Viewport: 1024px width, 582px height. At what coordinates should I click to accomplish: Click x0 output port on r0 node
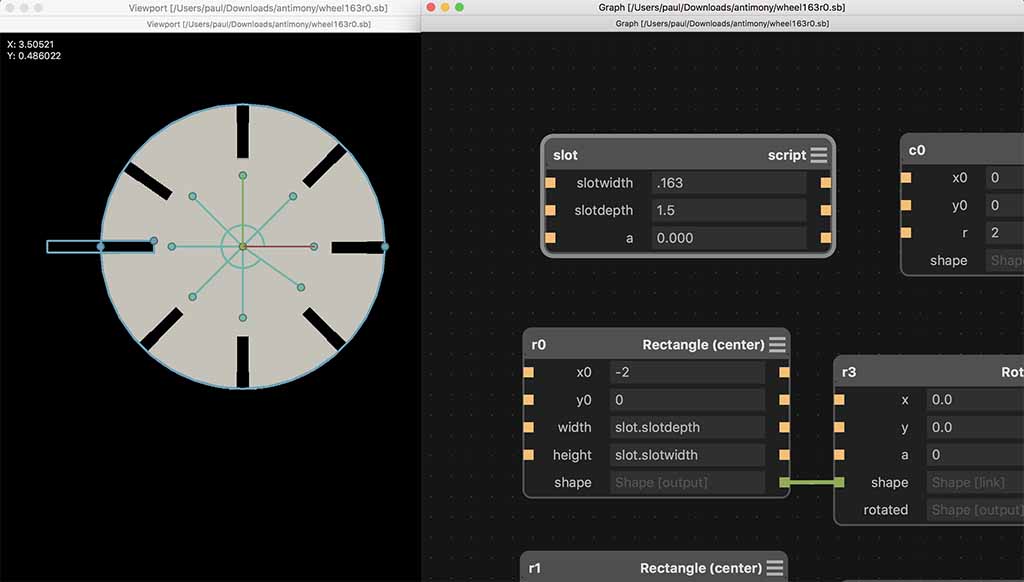(784, 372)
